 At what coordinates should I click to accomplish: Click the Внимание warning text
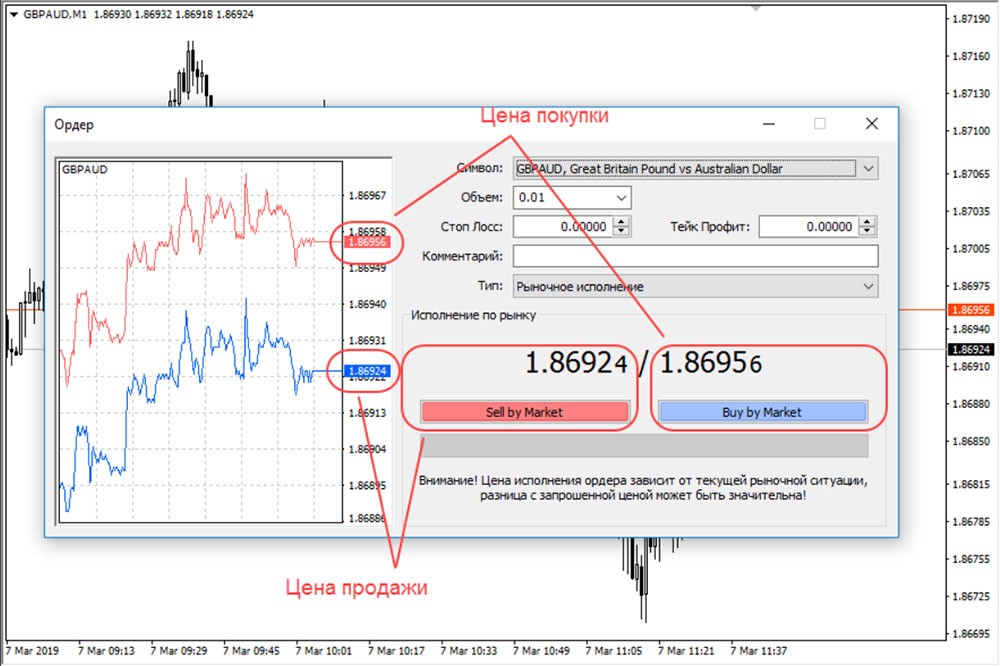[643, 488]
